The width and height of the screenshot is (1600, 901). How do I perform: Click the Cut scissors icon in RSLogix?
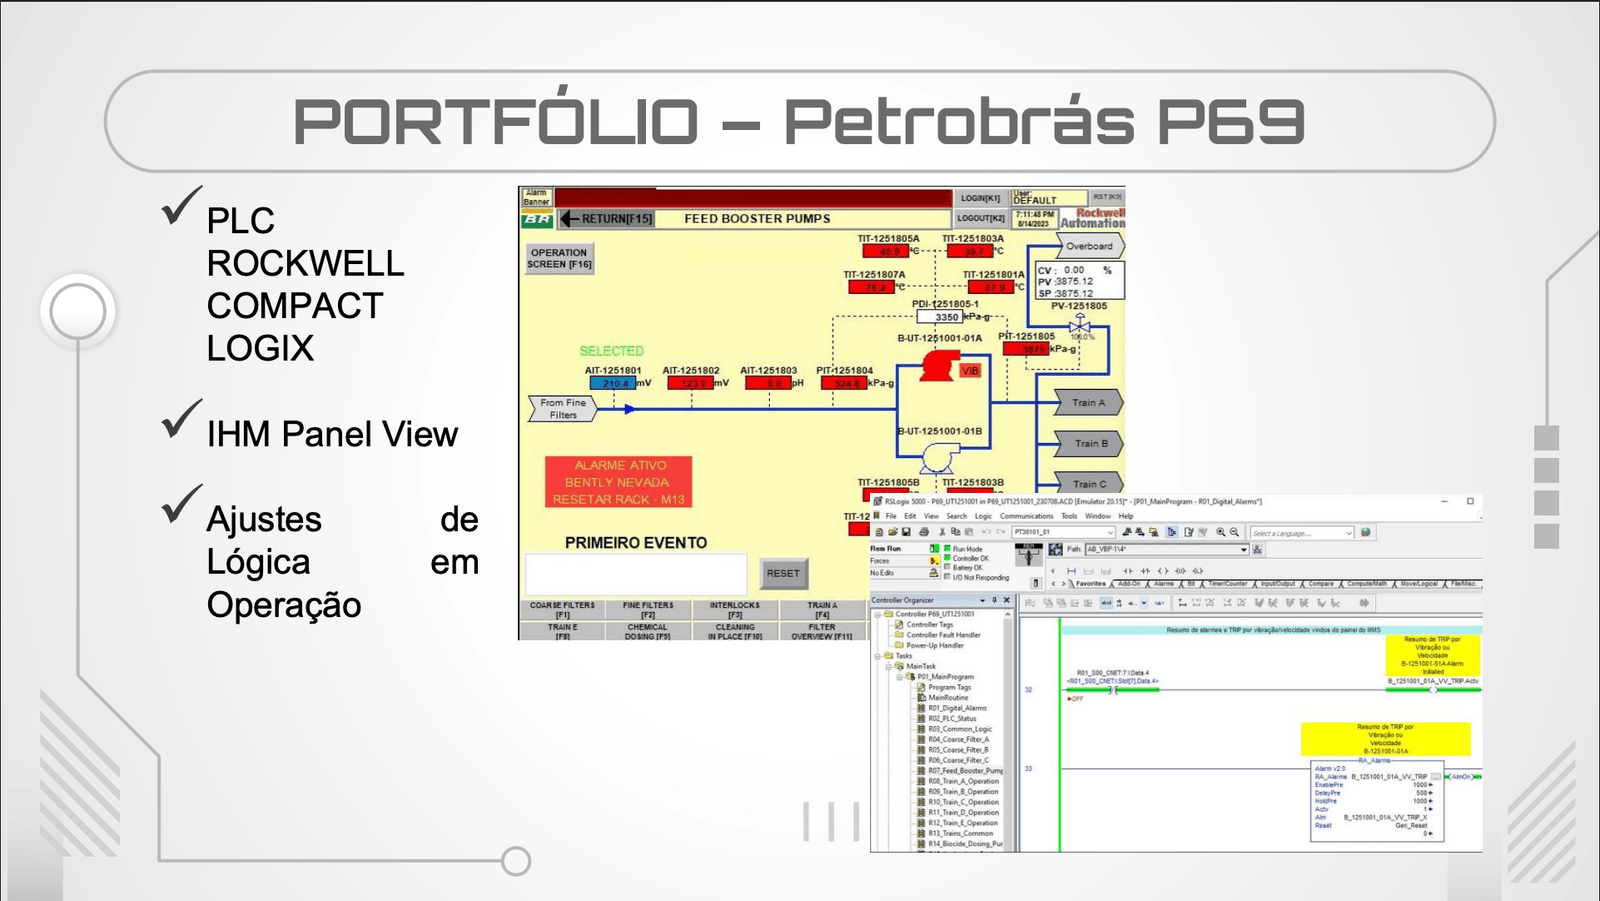pos(942,532)
